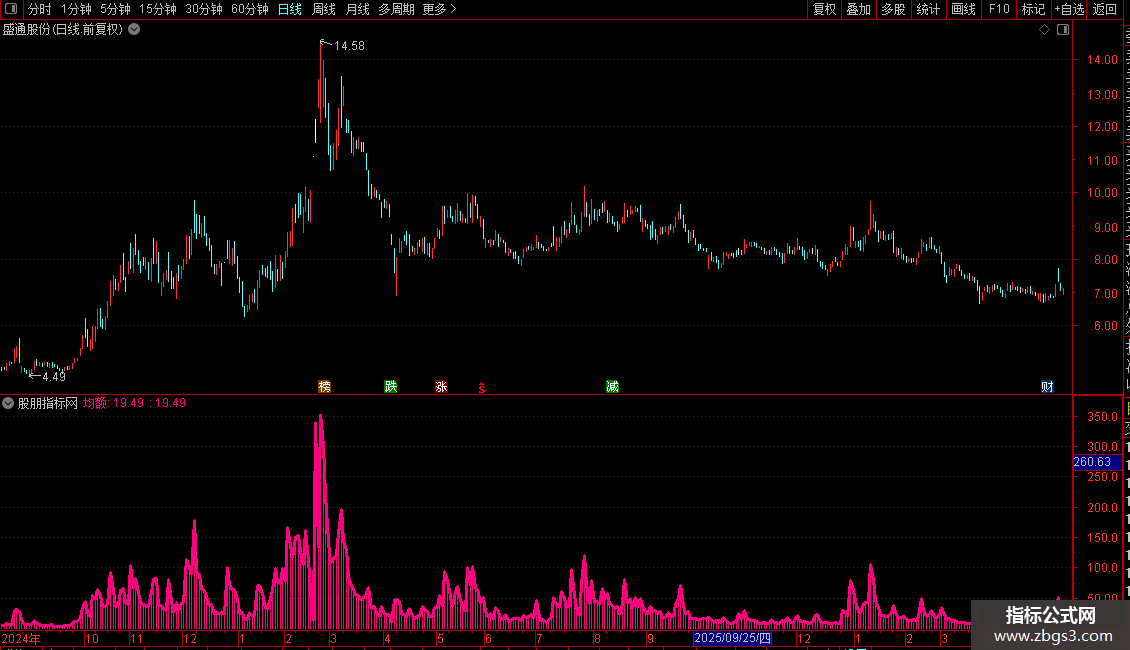Select the 60分钟 period tab
The image size is (1130, 650).
[x=249, y=9]
